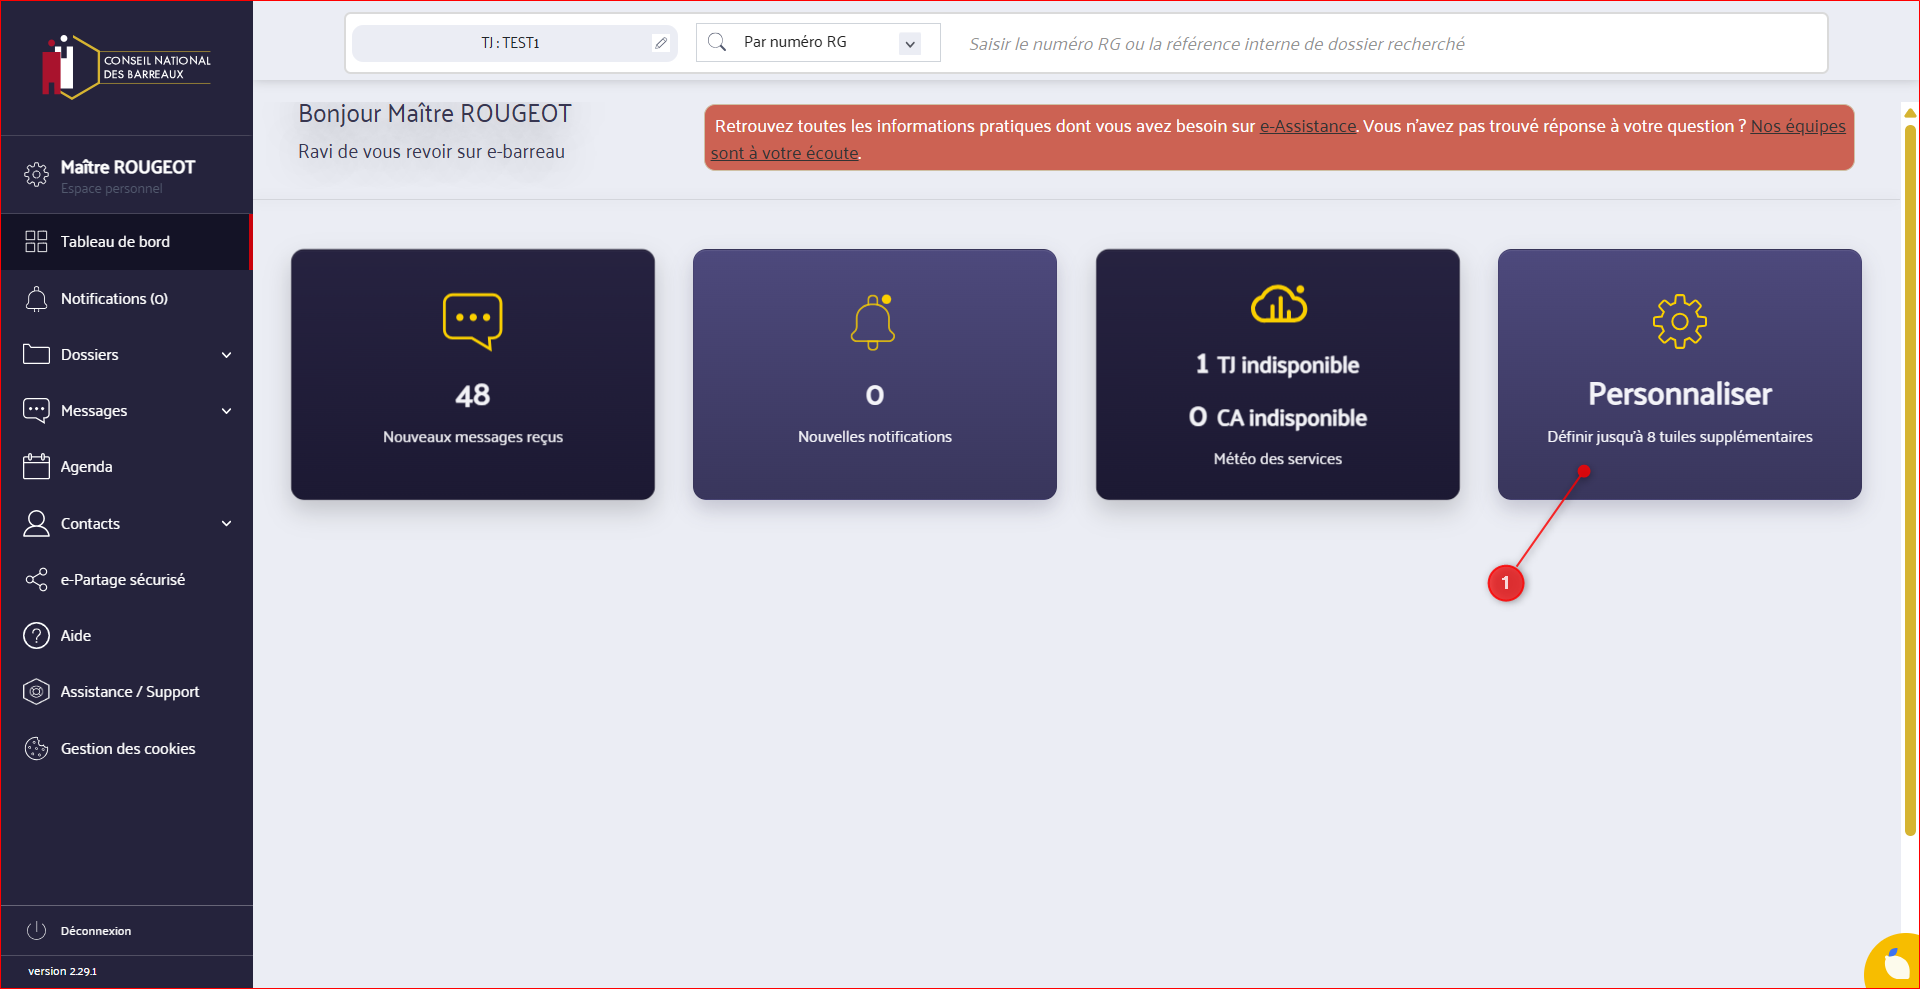The height and width of the screenshot is (989, 1920).
Task: Click the gear icon on Personnaliser tile
Action: coord(1679,321)
